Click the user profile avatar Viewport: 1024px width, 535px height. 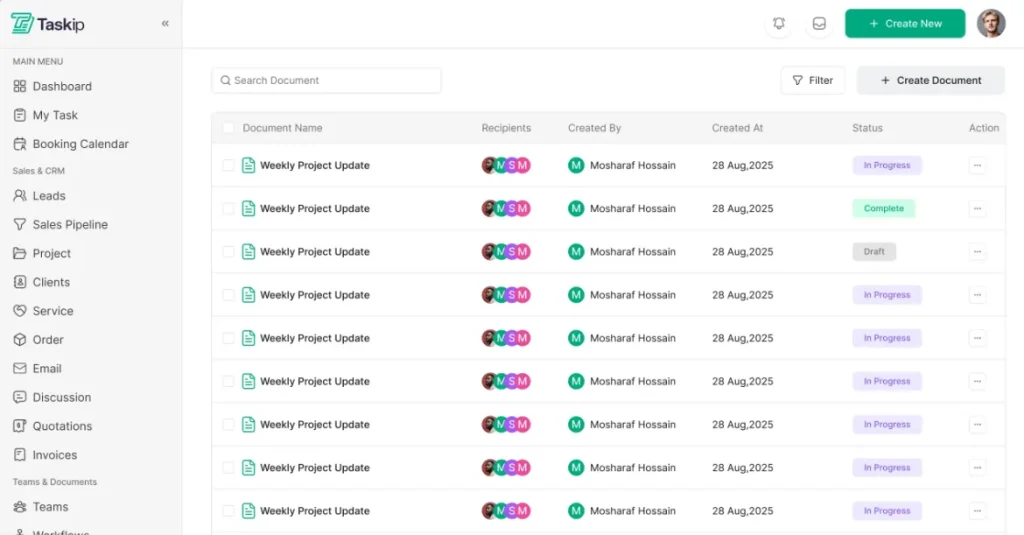coord(990,24)
